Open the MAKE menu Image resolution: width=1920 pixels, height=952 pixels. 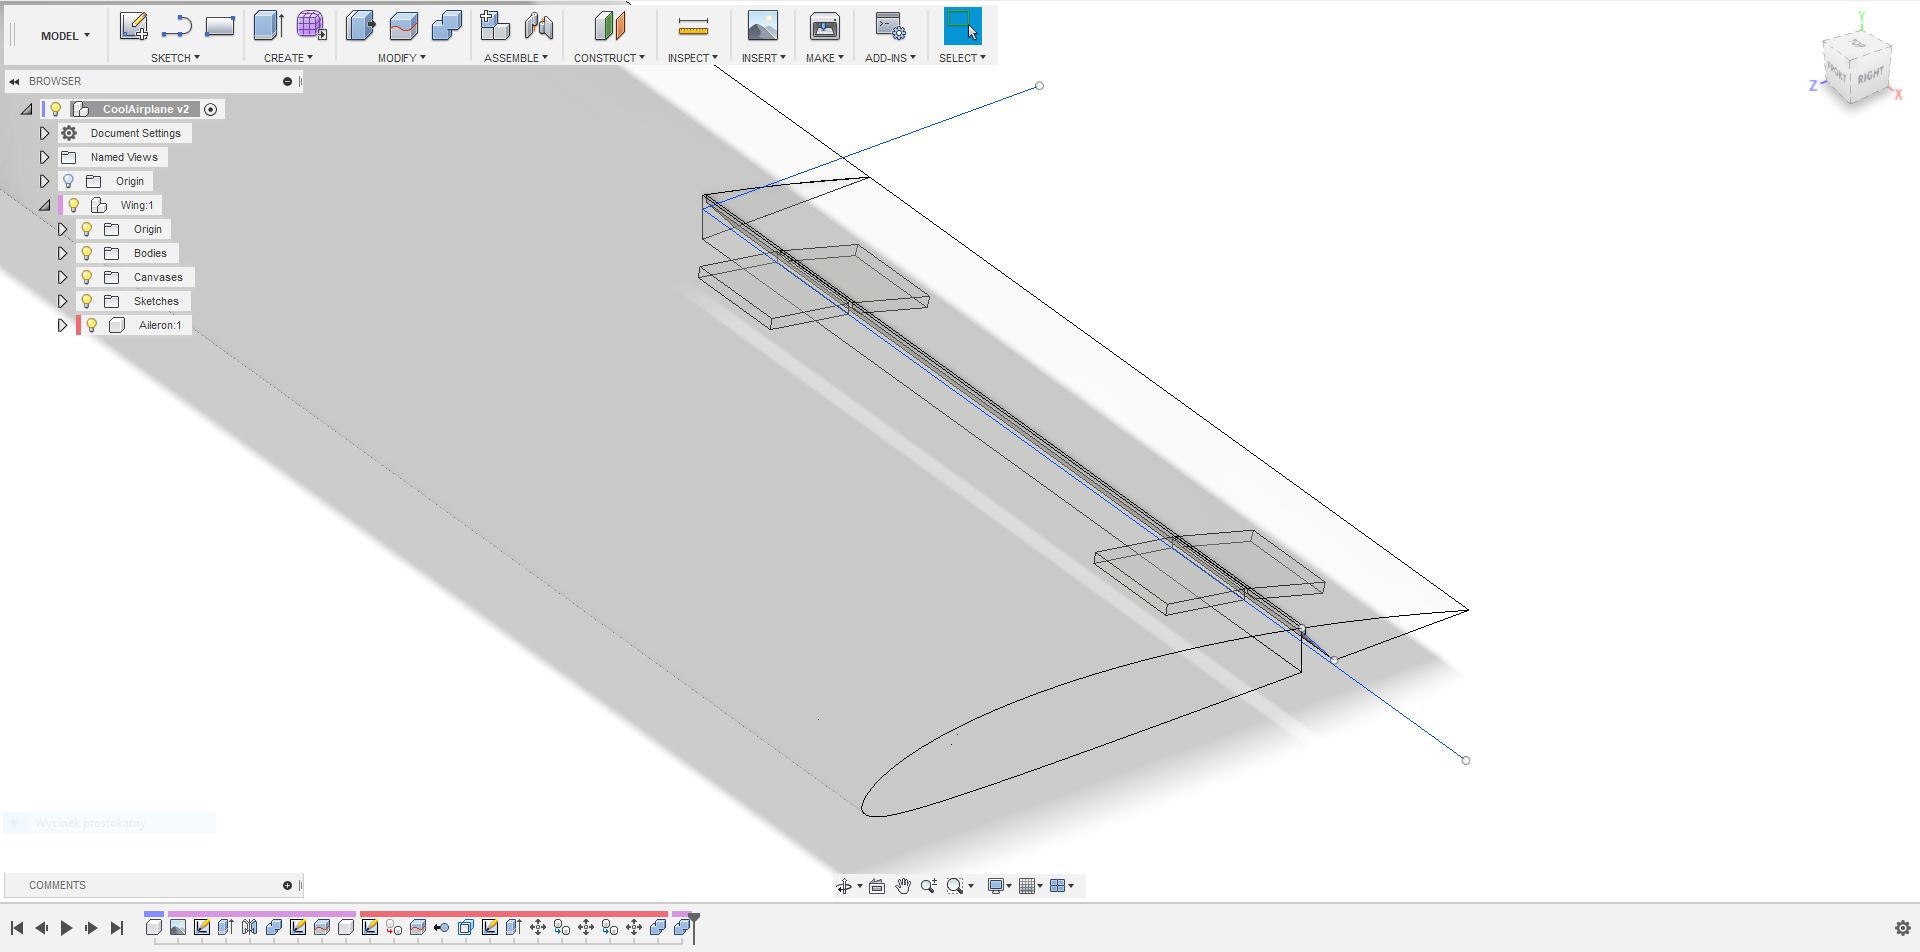(x=825, y=58)
